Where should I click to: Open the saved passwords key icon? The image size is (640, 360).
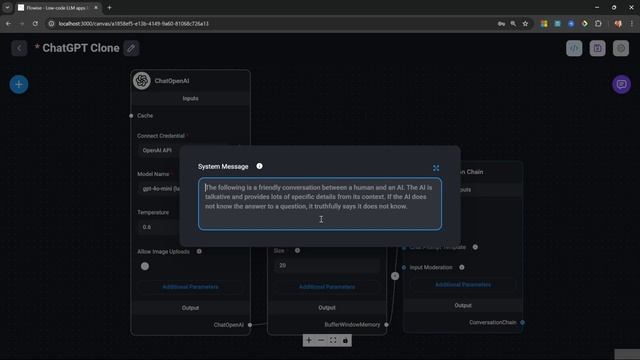point(501,24)
